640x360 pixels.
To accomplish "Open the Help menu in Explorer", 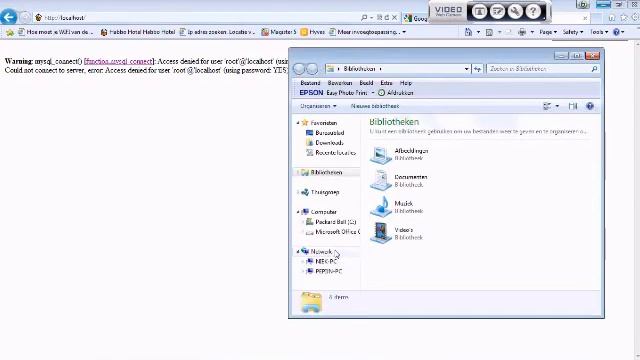I will click(x=406, y=83).
